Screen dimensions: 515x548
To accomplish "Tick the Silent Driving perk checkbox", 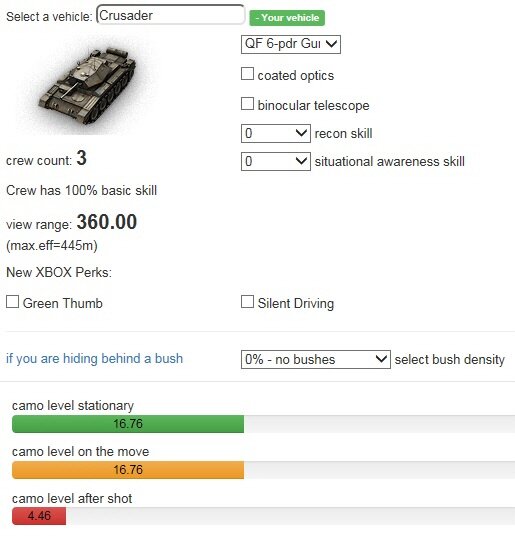I will pyautogui.click(x=247, y=302).
